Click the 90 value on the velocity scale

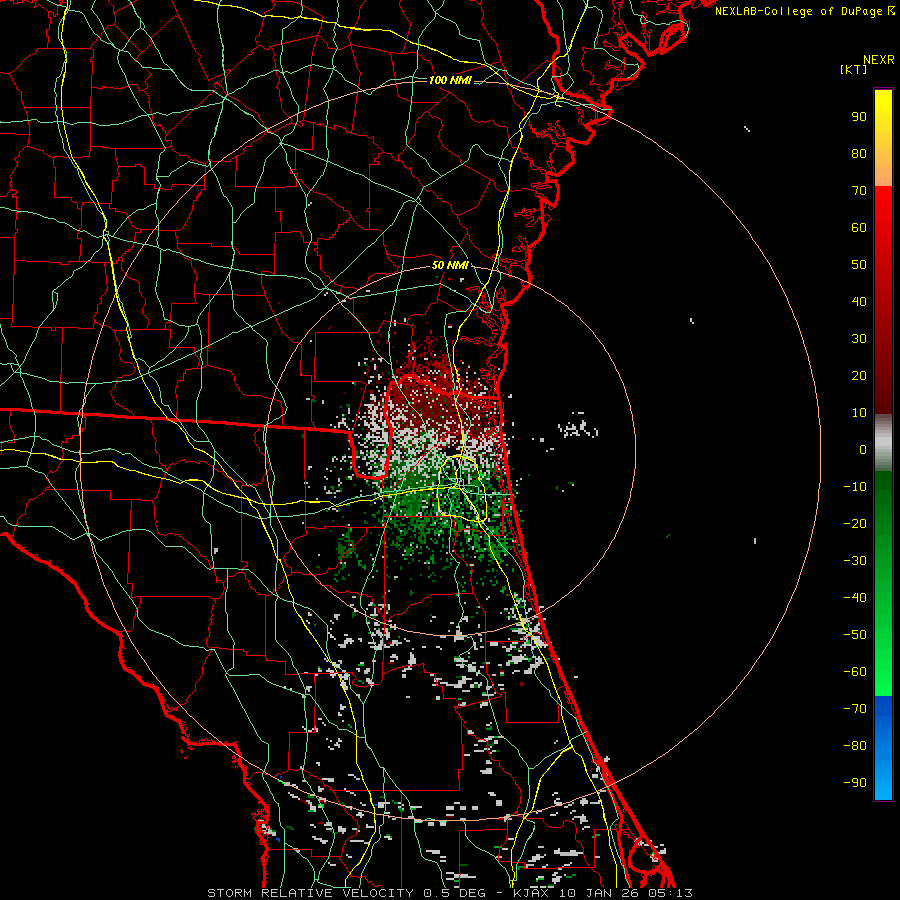click(859, 117)
